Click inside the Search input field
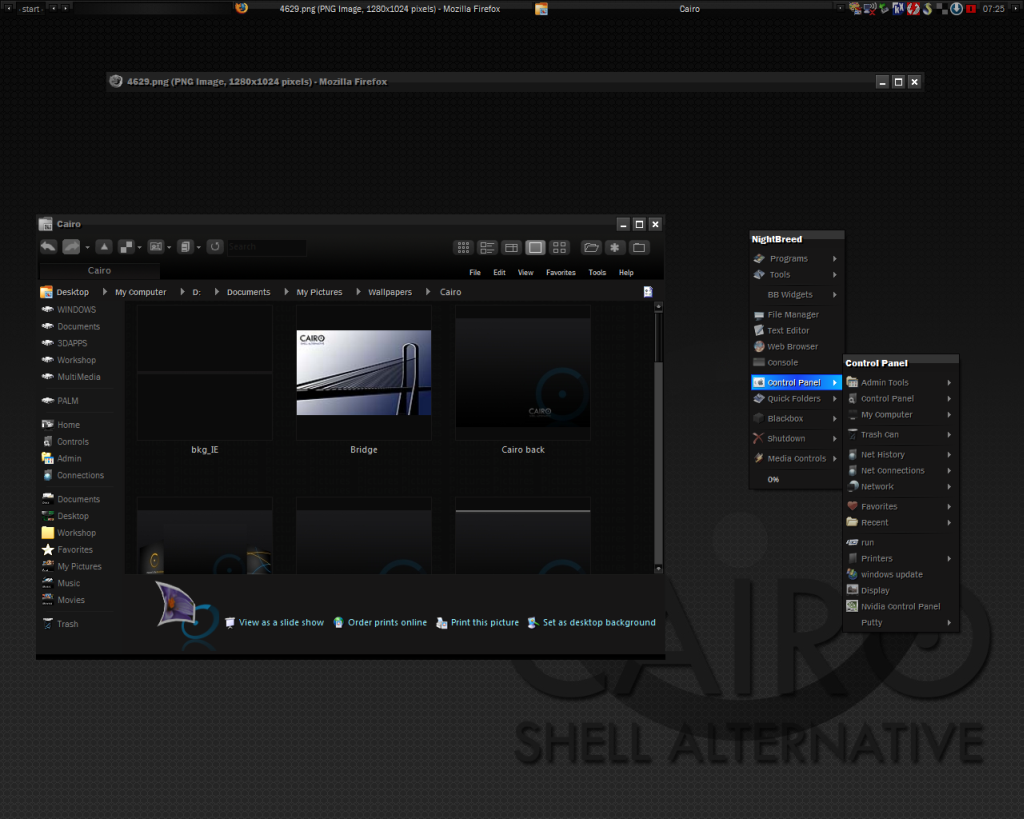The image size is (1024, 819). [x=266, y=247]
